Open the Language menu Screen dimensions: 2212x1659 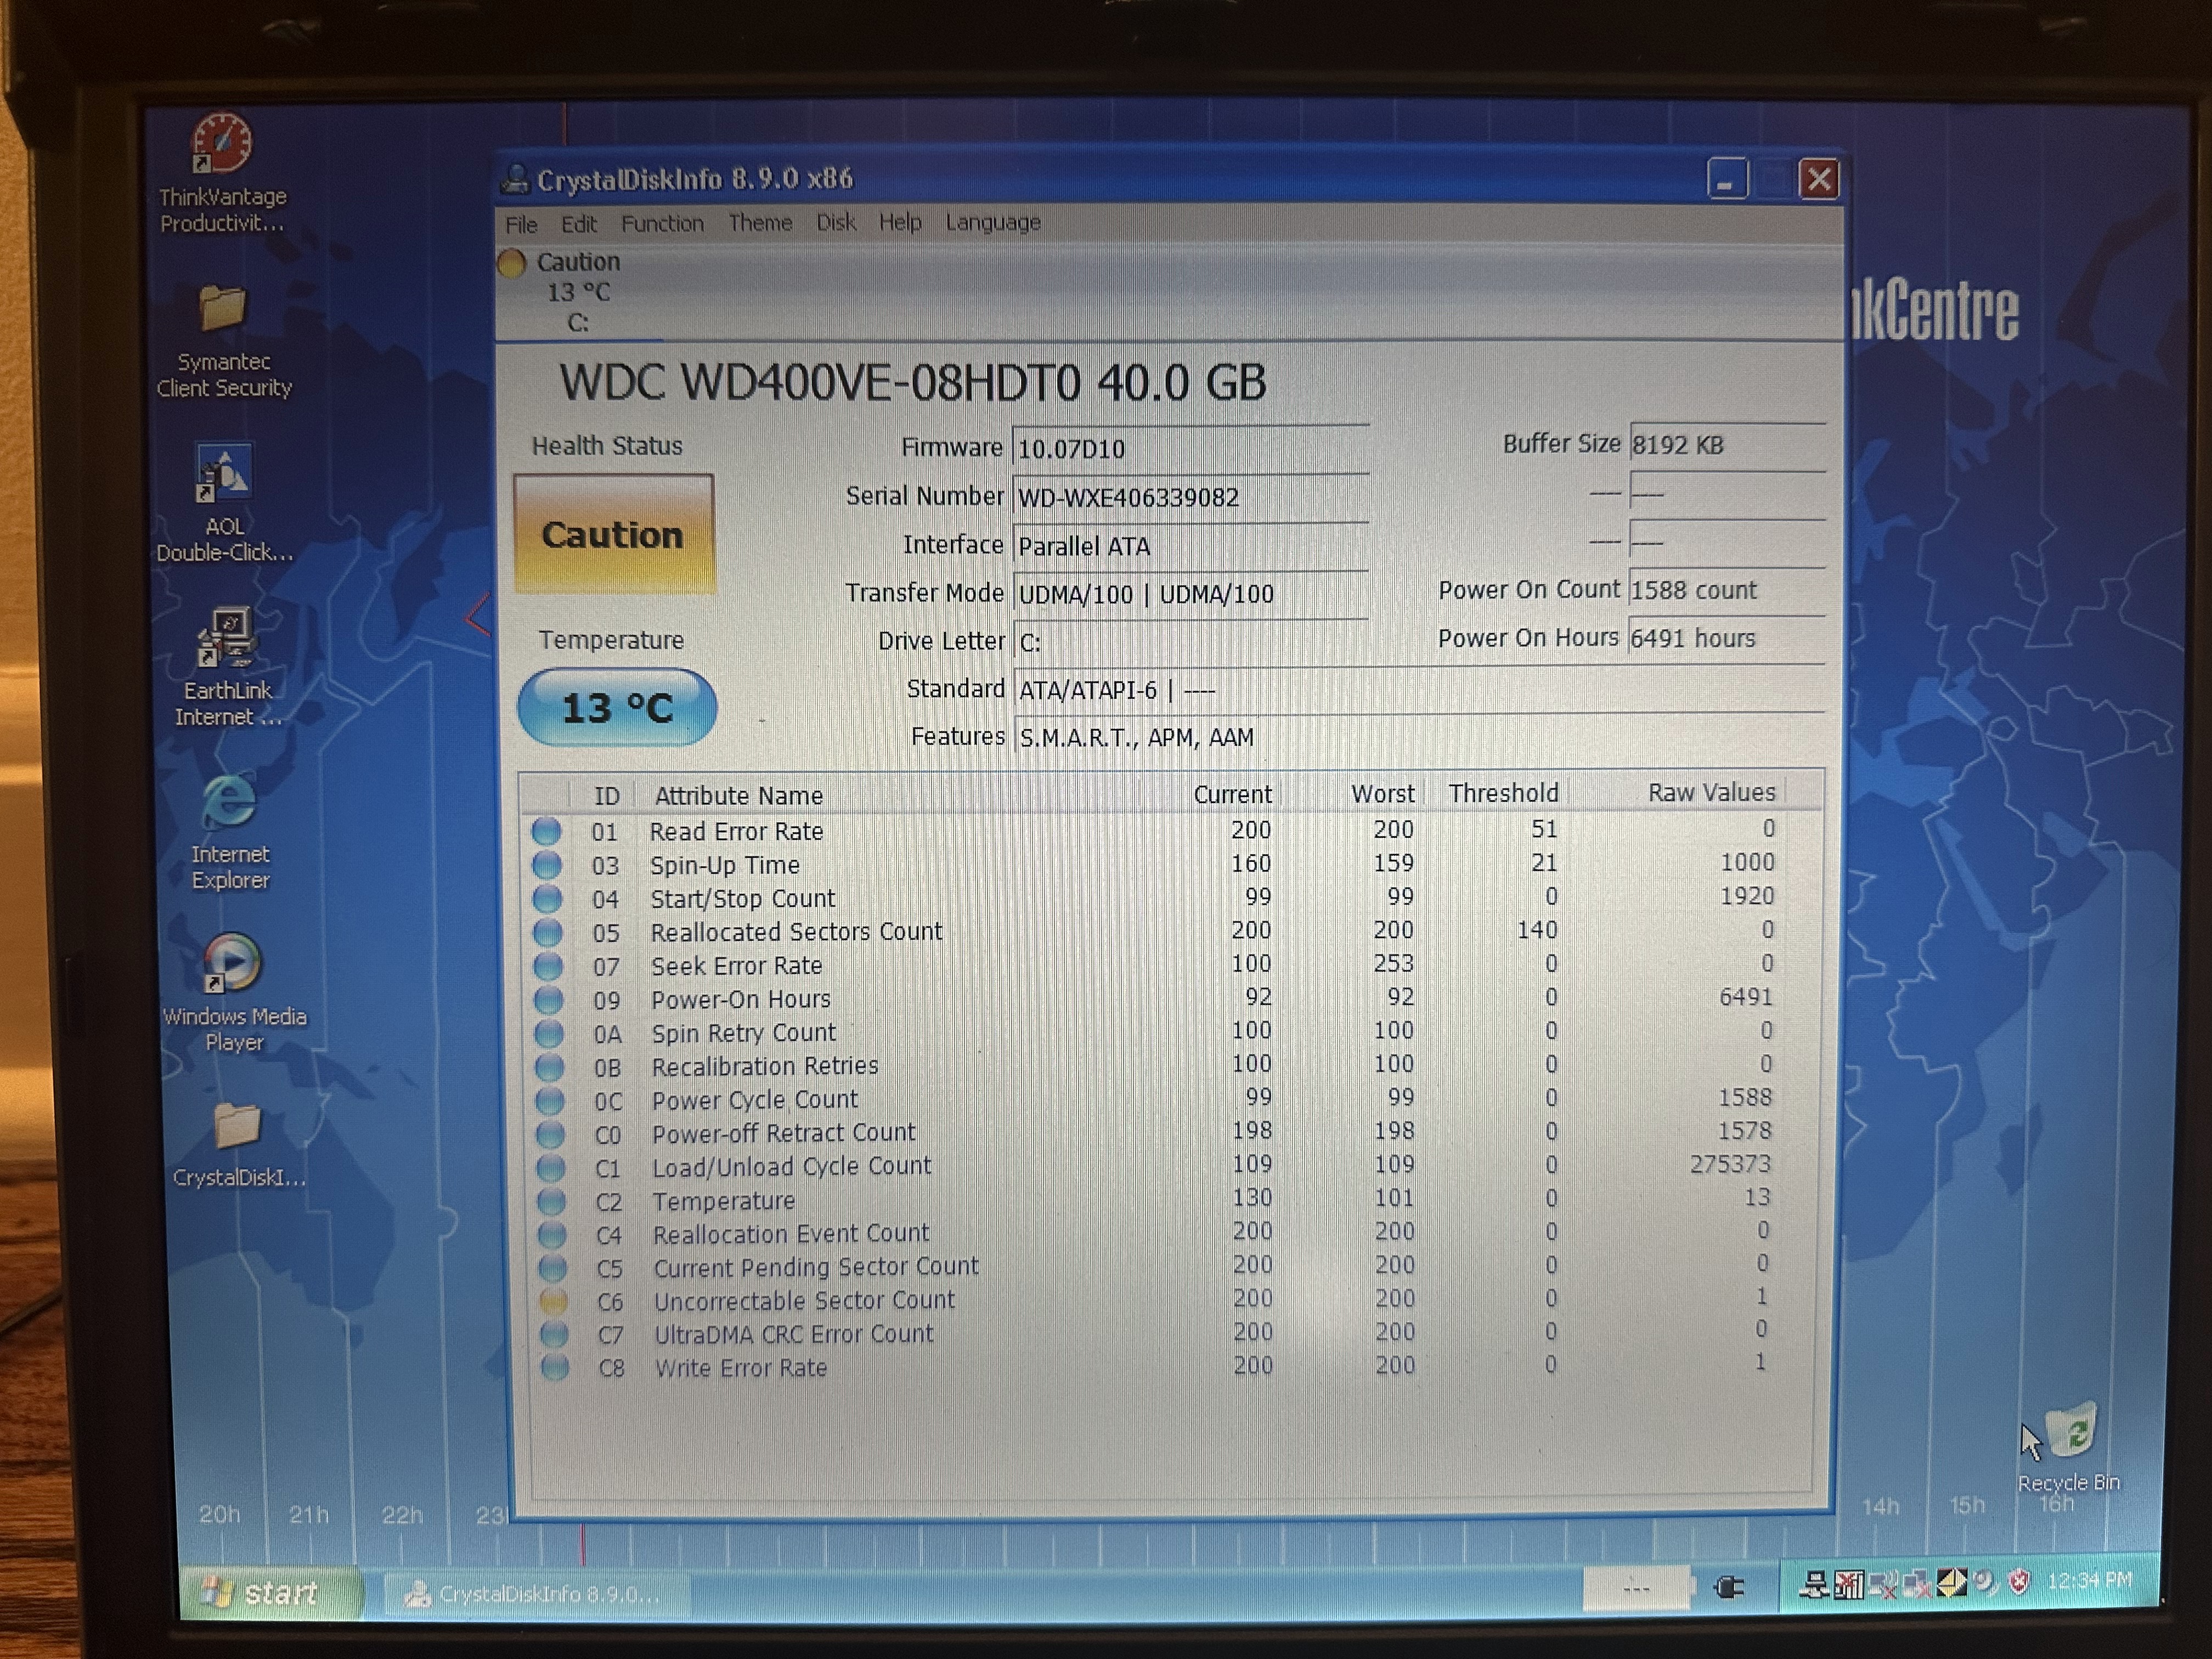point(993,222)
